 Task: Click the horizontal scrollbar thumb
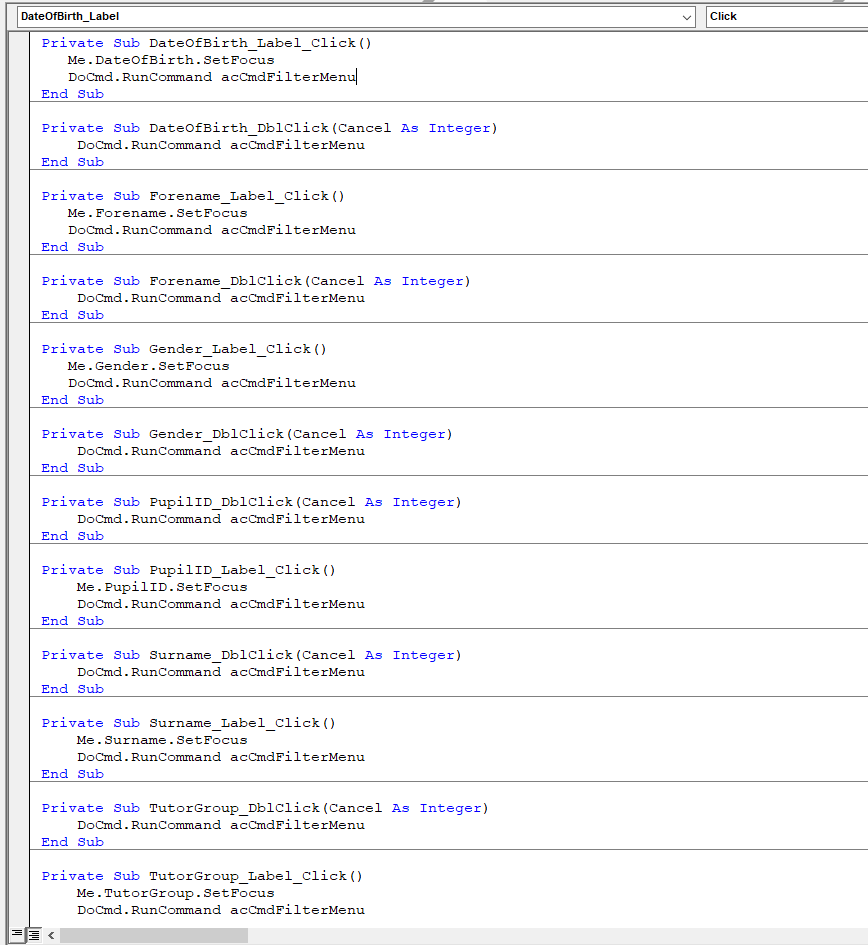154,935
